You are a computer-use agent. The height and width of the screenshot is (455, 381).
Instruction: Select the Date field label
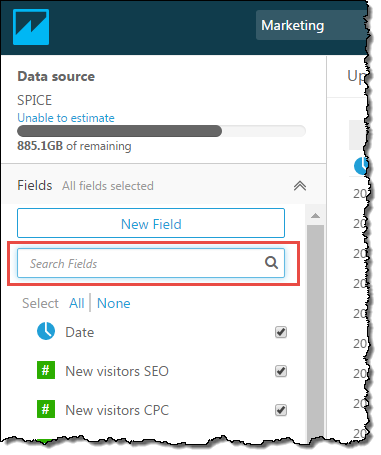80,332
